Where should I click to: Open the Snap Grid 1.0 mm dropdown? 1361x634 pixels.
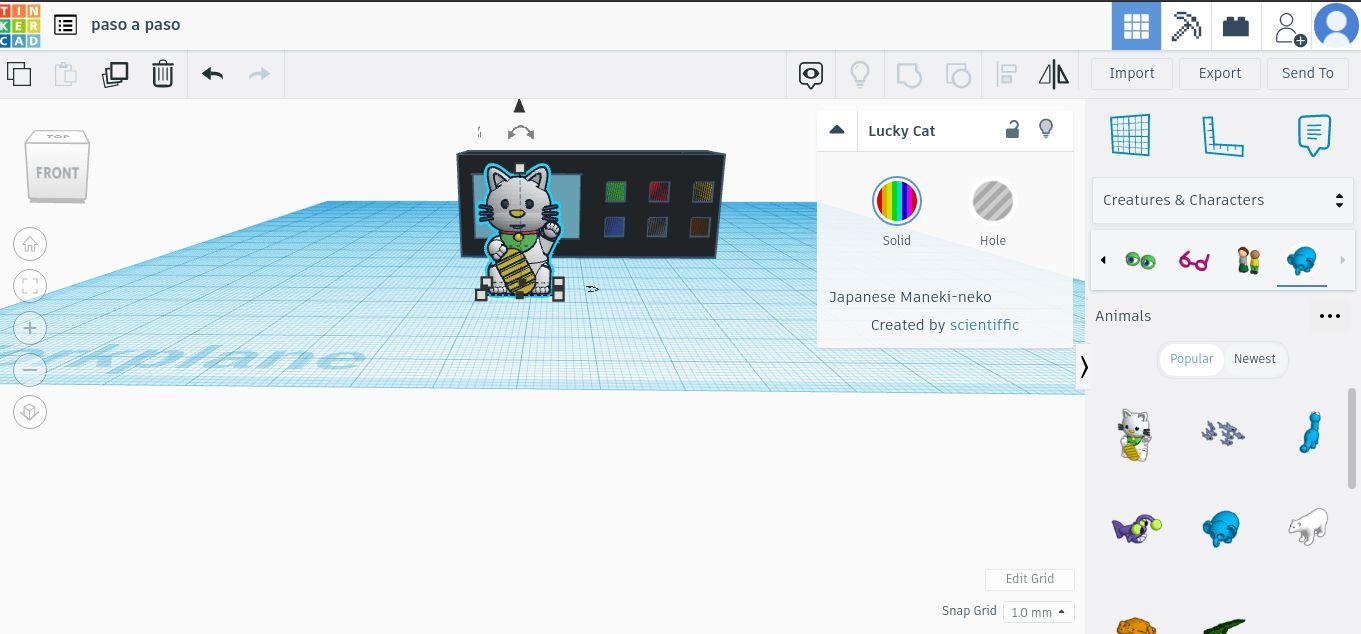point(1038,612)
